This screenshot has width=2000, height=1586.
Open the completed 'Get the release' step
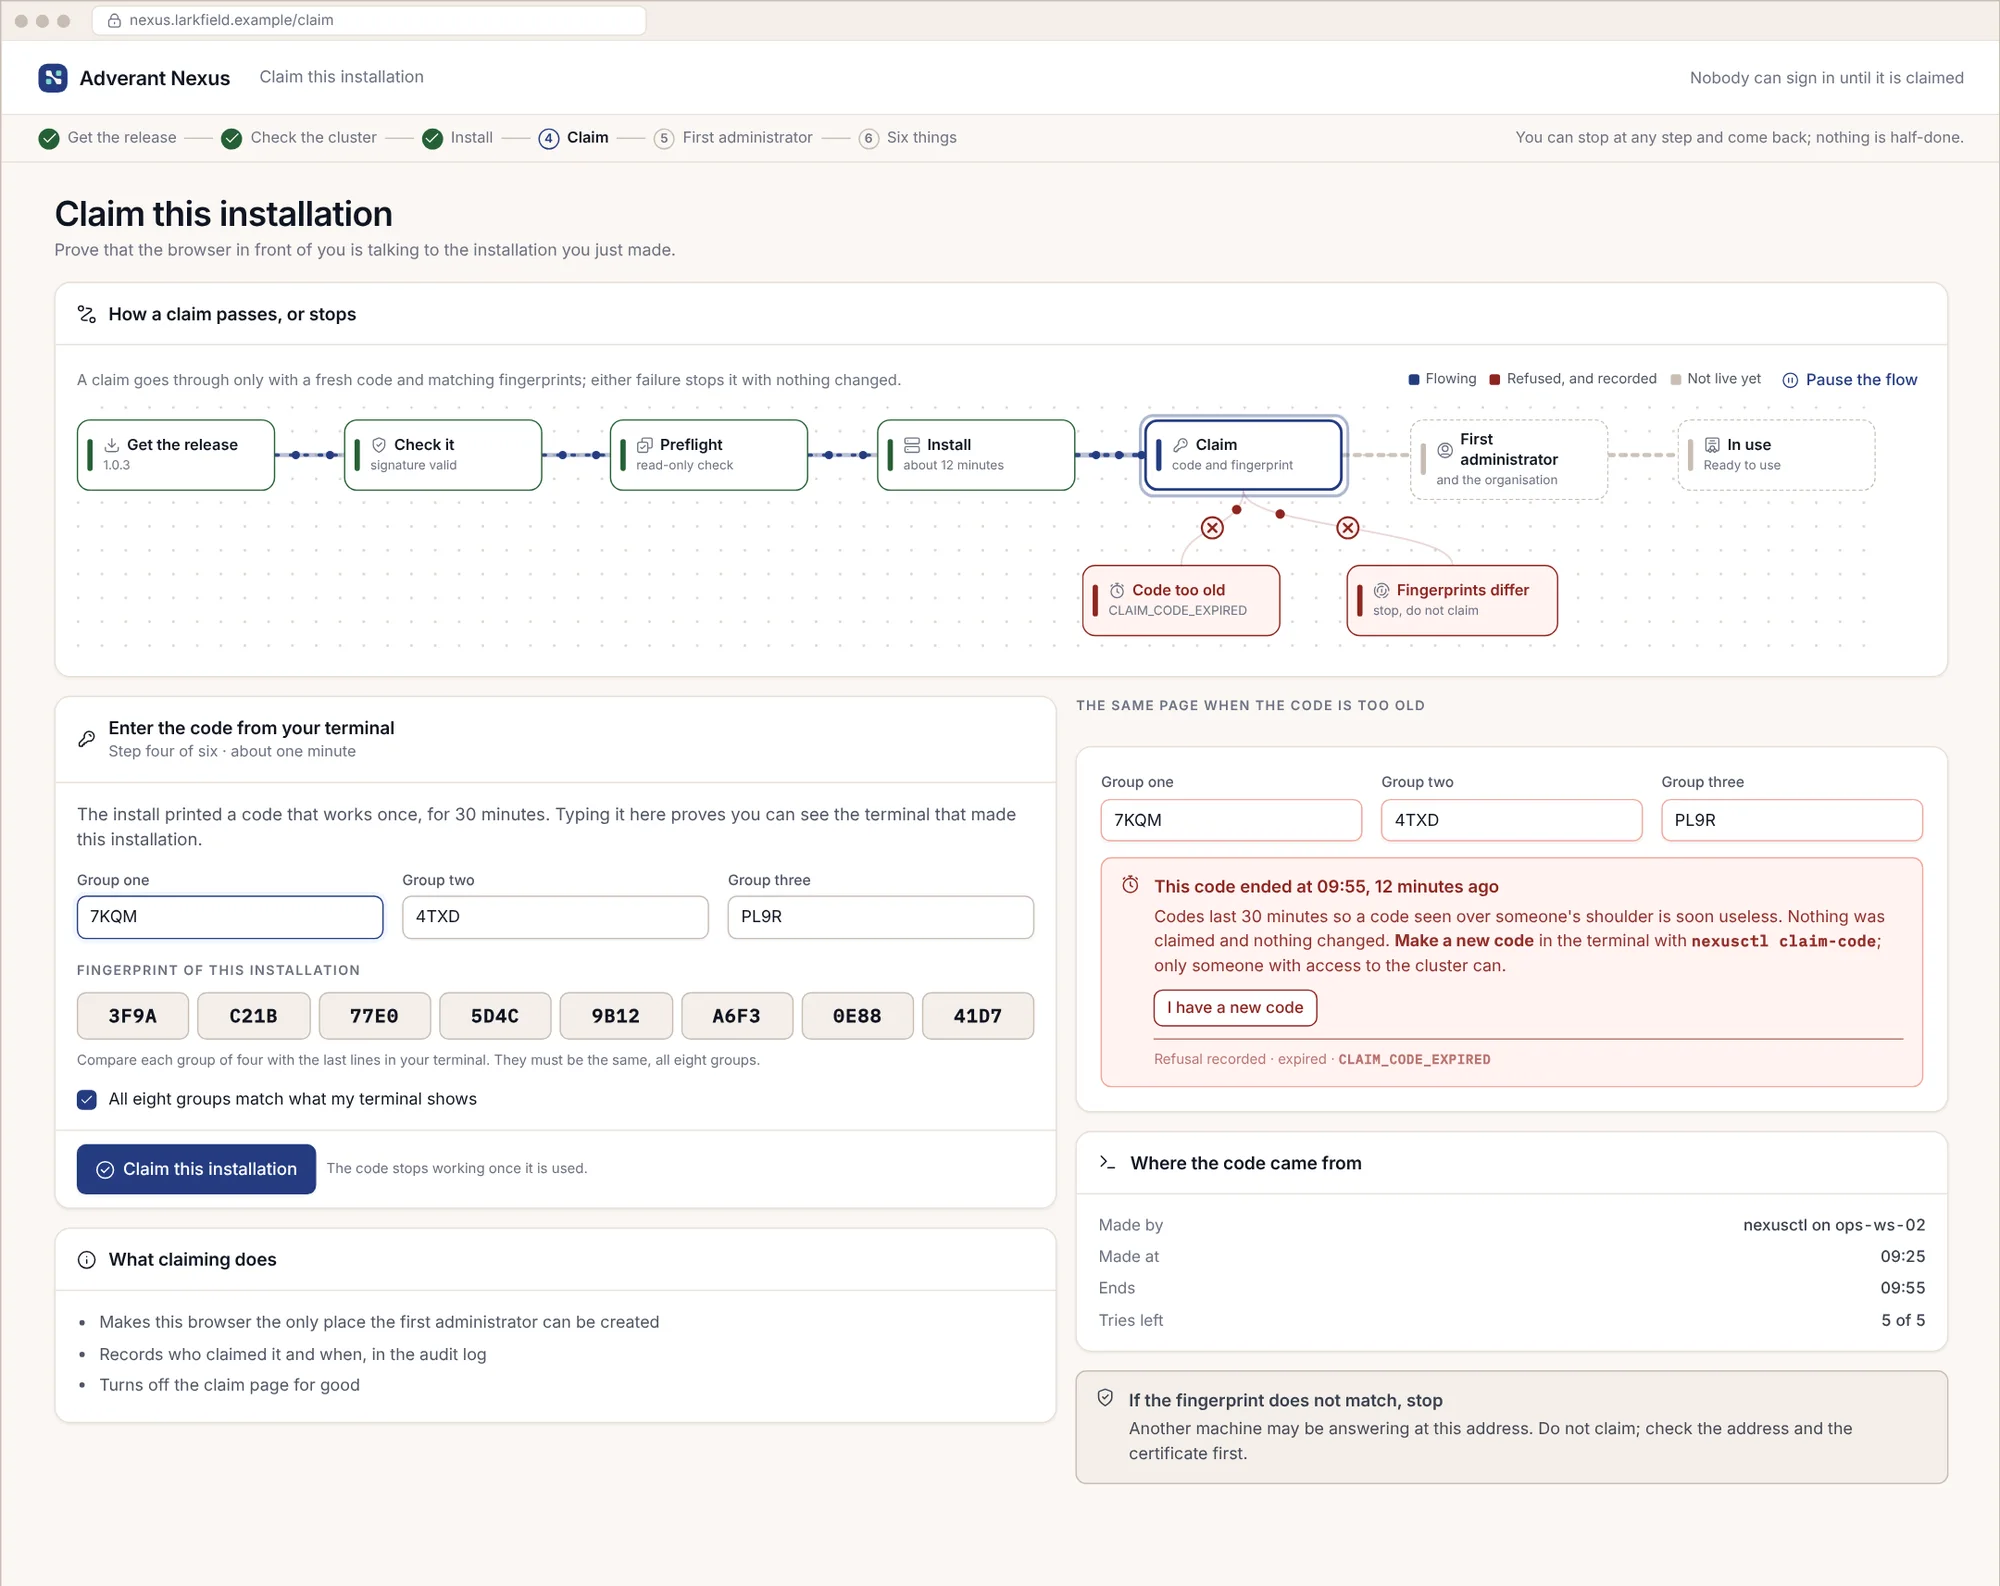pos(108,138)
